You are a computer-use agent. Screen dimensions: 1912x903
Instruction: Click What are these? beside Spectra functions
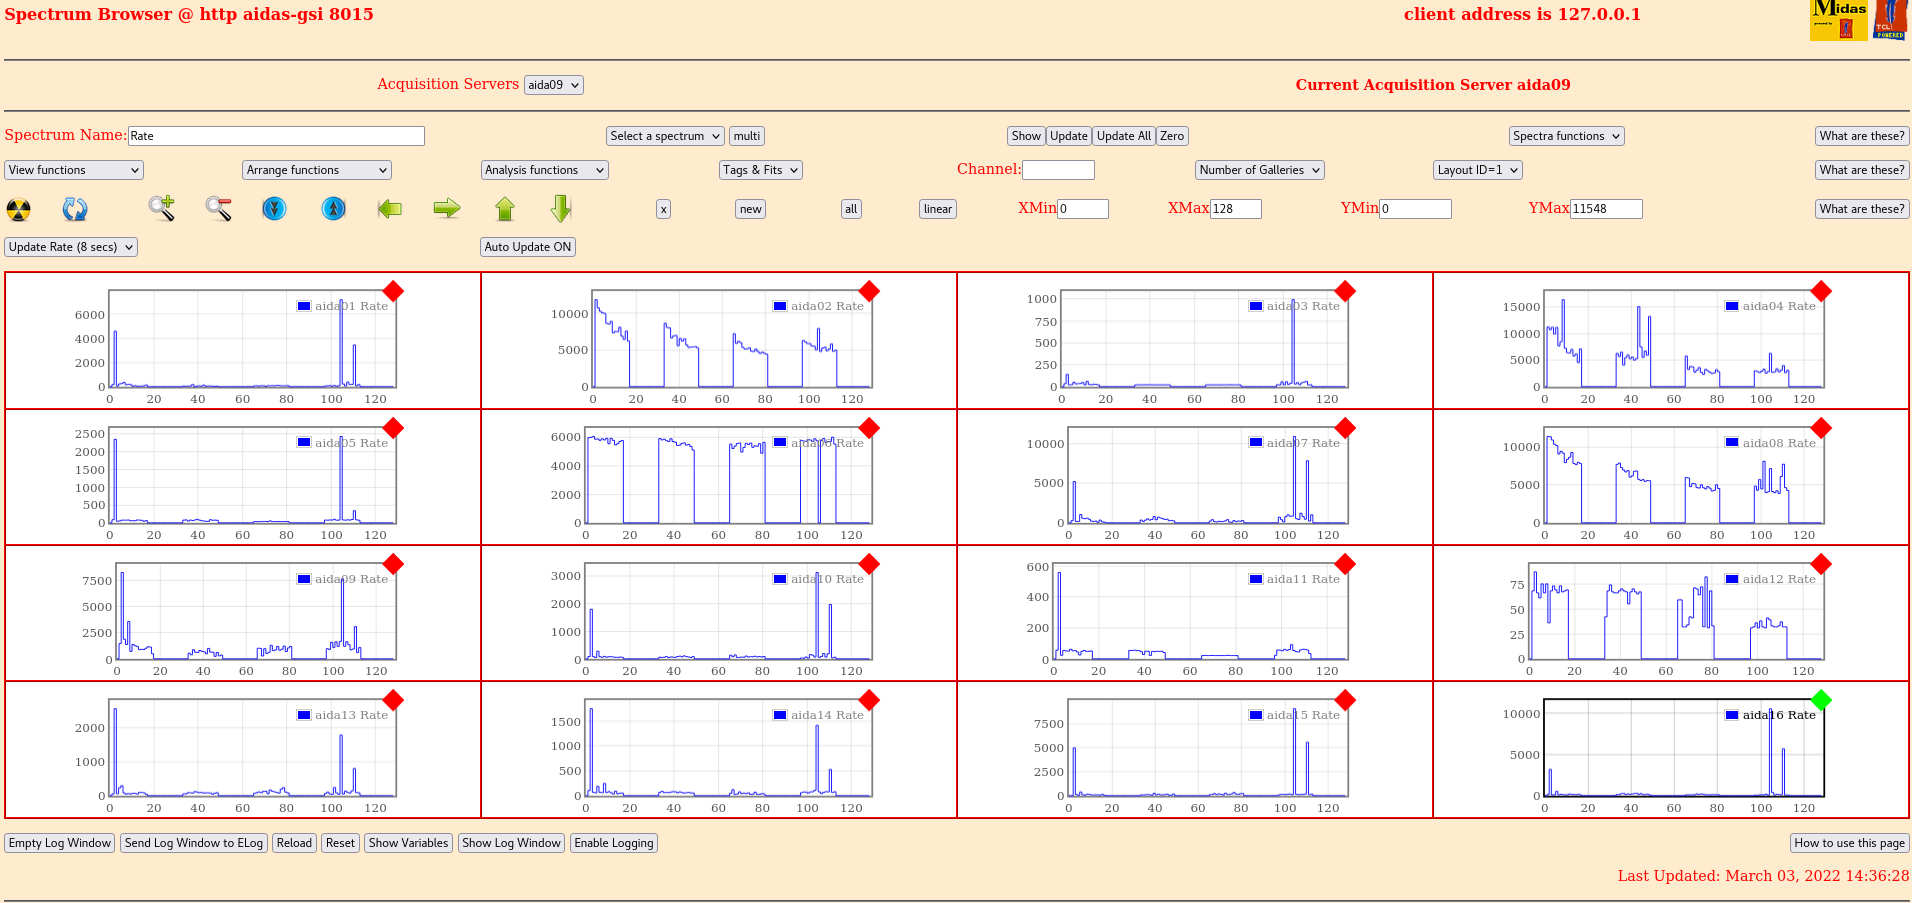[x=1862, y=136]
